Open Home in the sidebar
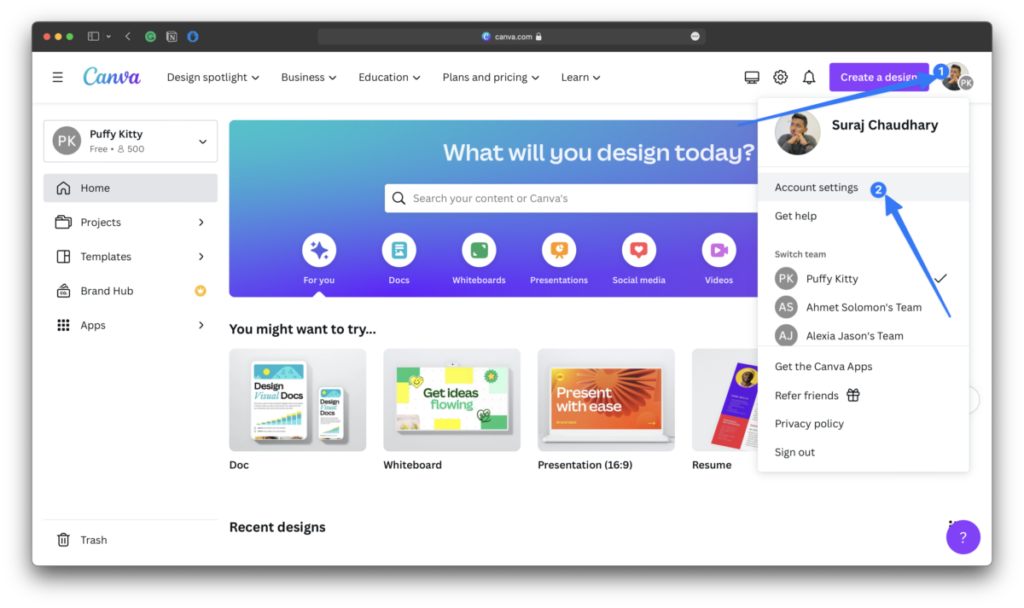This screenshot has width=1024, height=608. [x=131, y=188]
